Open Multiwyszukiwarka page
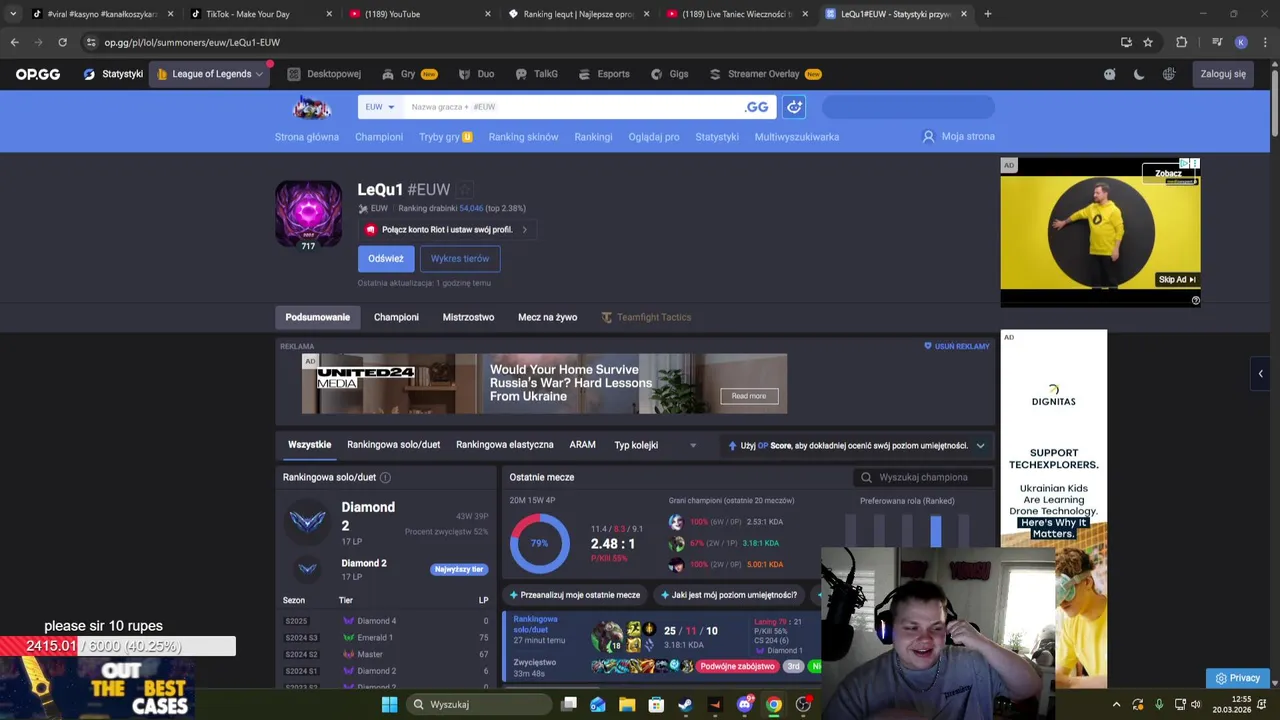 (797, 137)
